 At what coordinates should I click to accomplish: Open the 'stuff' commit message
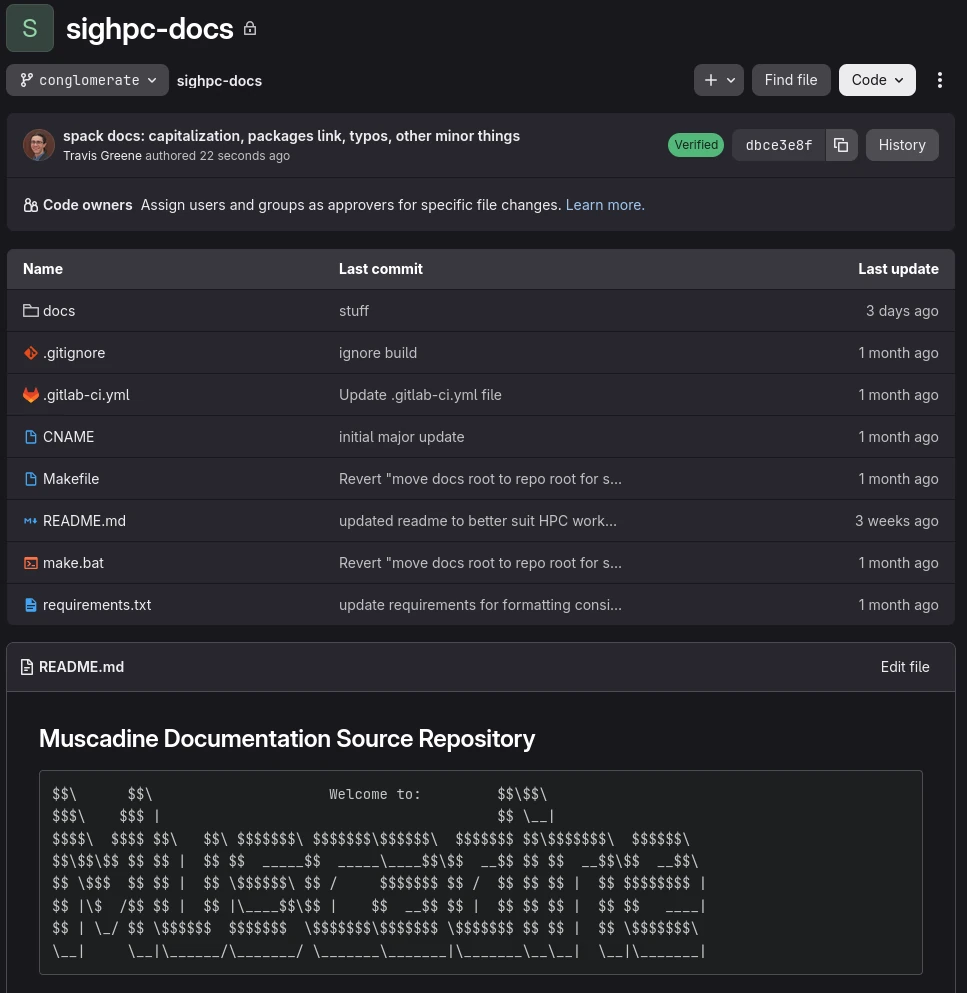pos(353,311)
